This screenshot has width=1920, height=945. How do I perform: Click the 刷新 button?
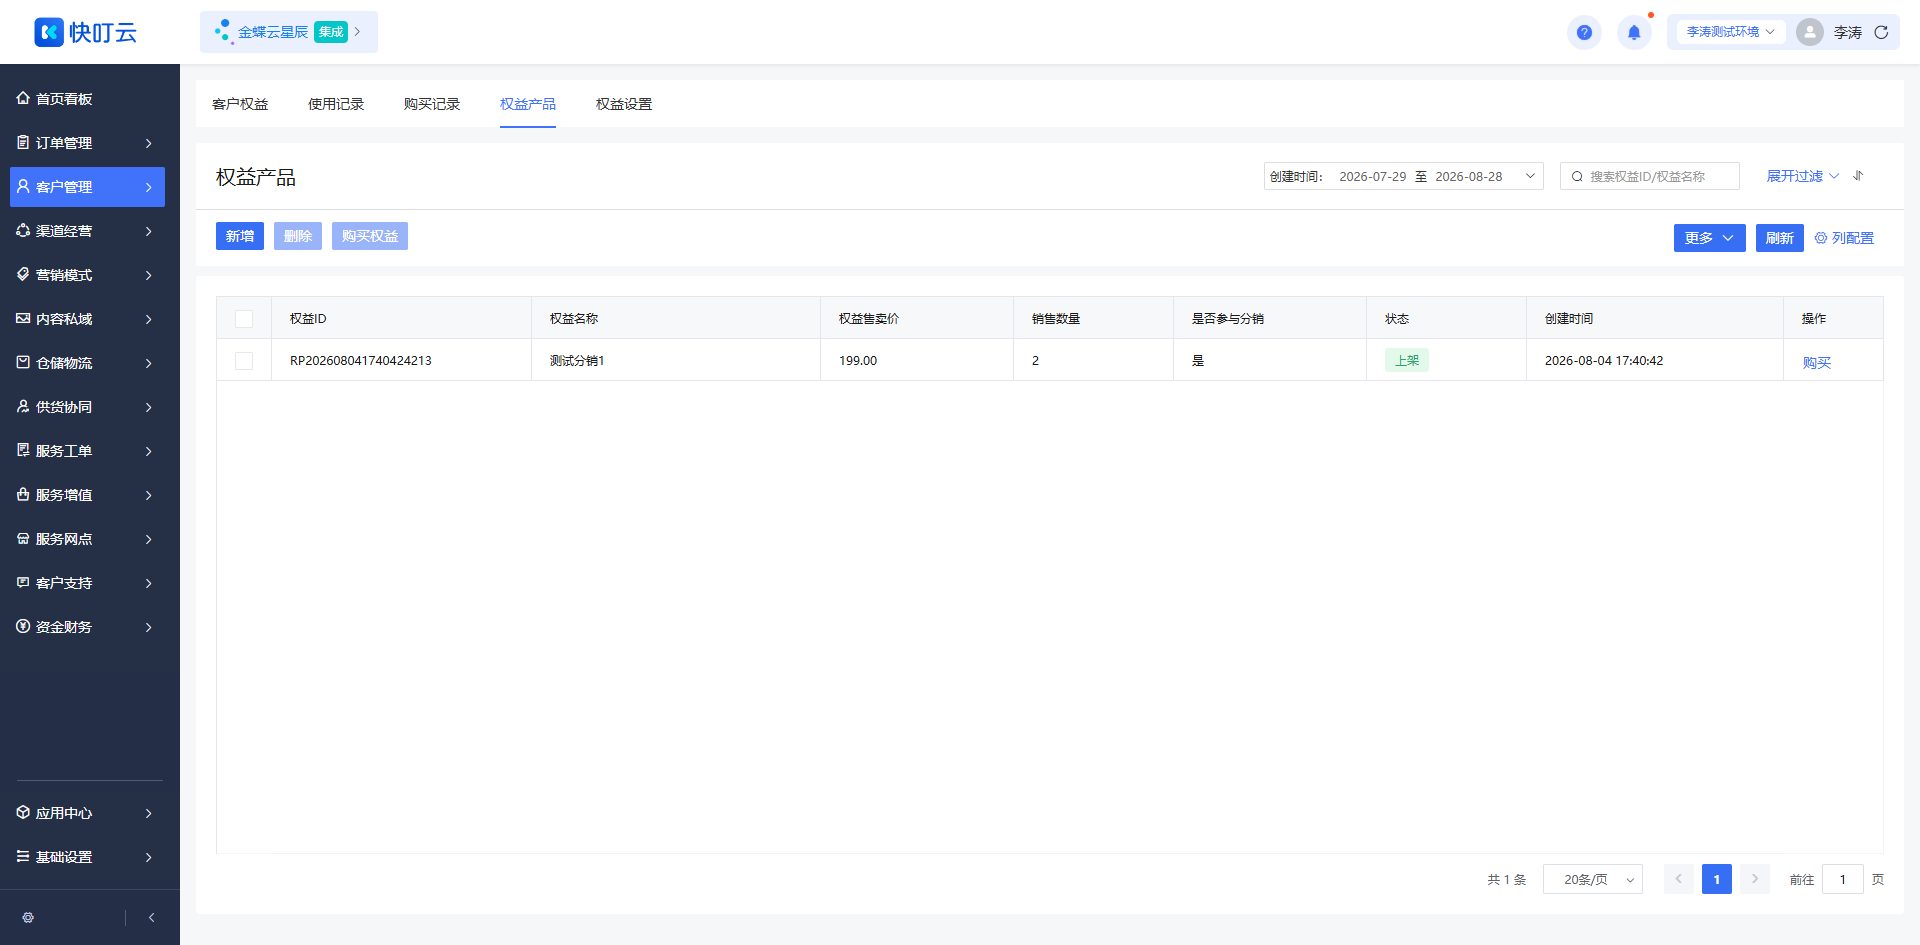coord(1780,238)
